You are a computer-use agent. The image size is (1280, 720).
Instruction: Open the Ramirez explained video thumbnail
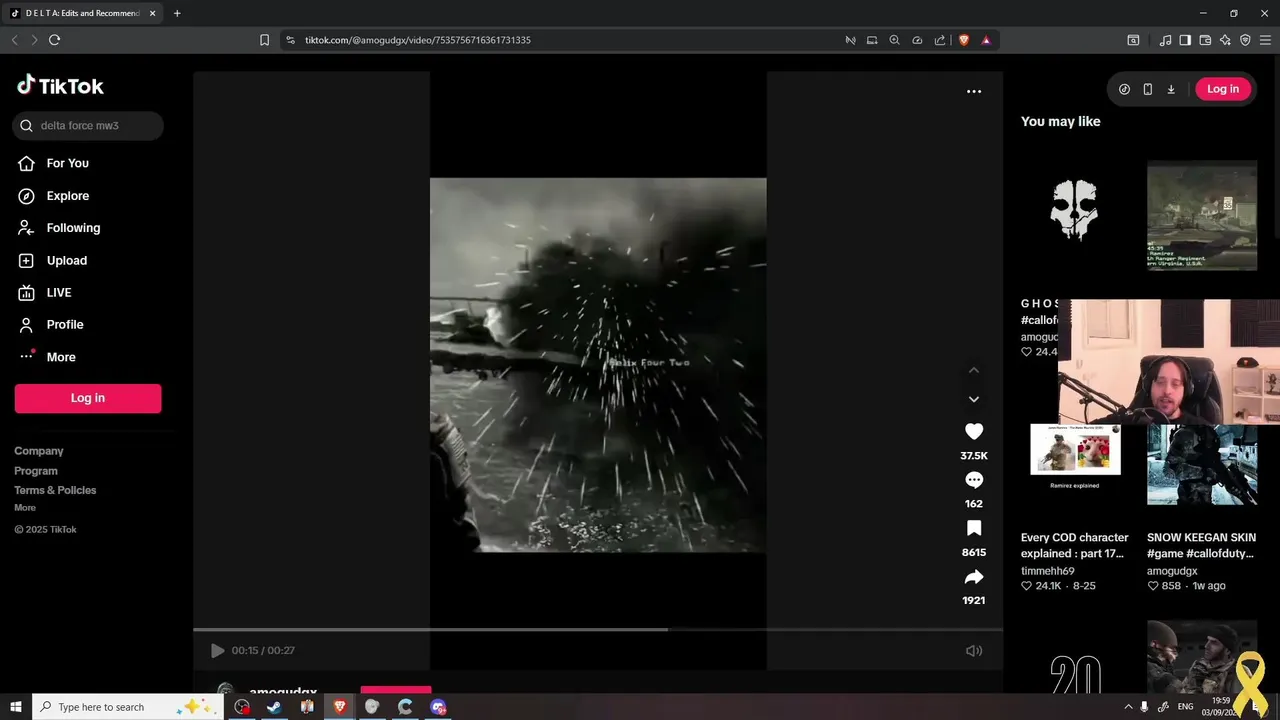(x=1075, y=457)
